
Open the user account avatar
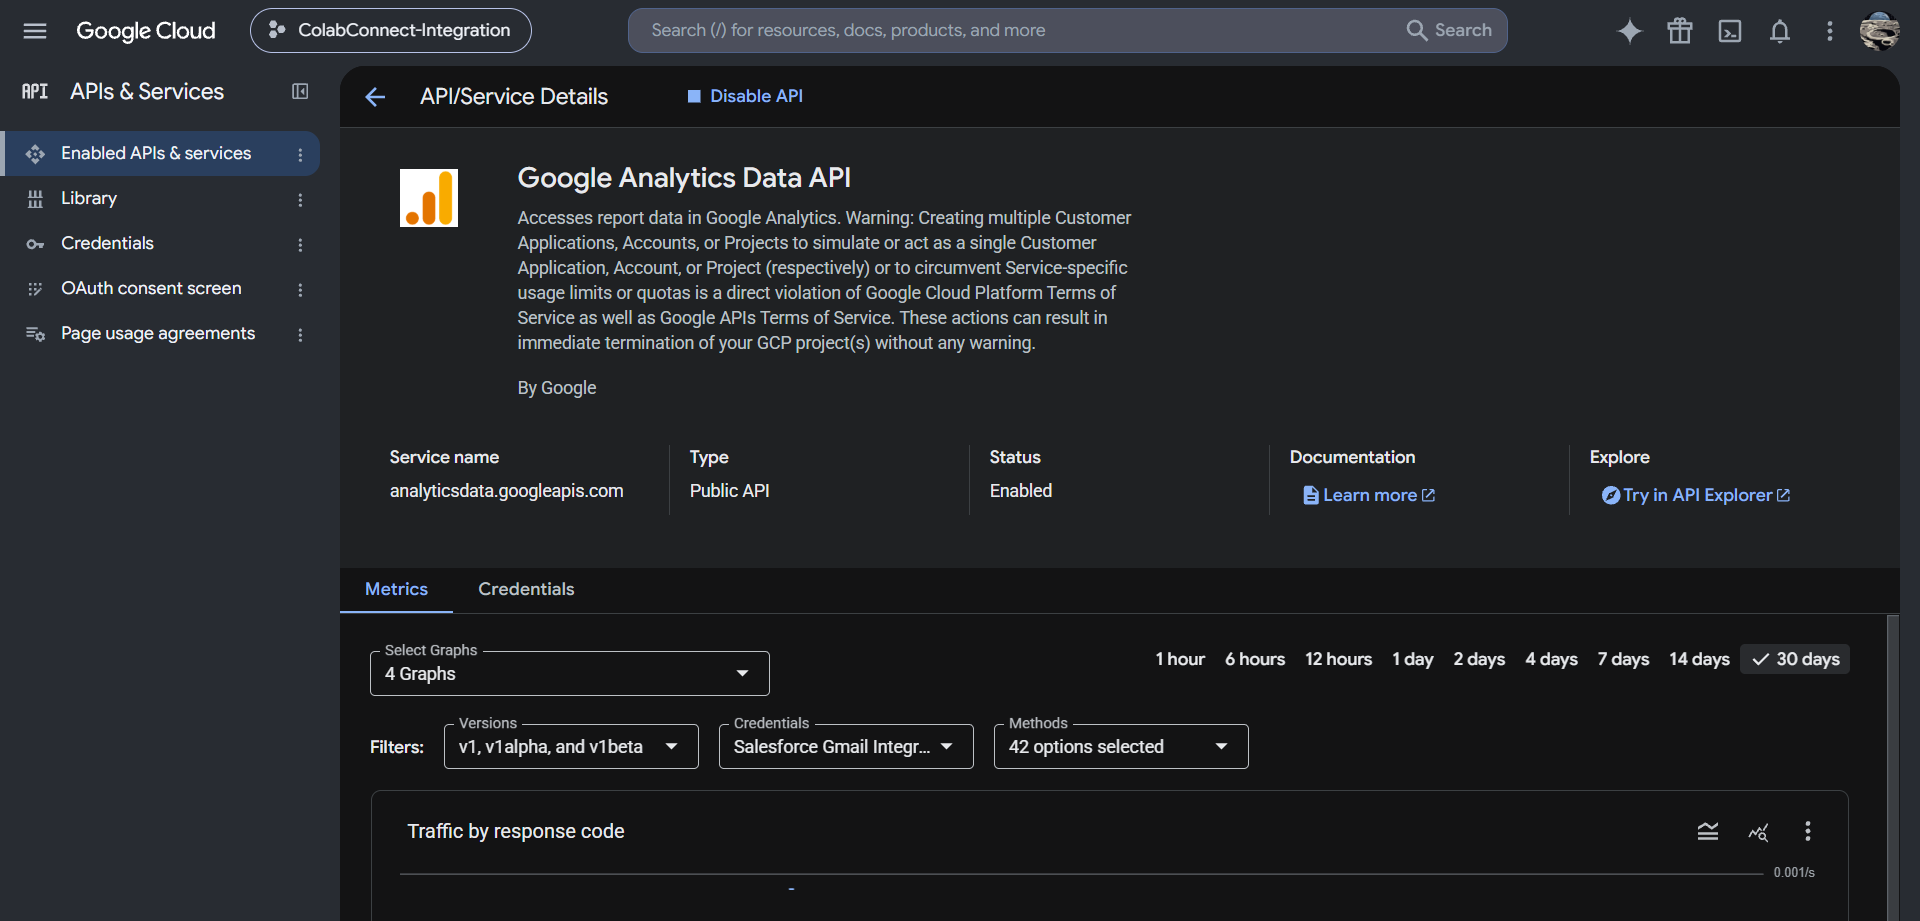click(x=1880, y=31)
